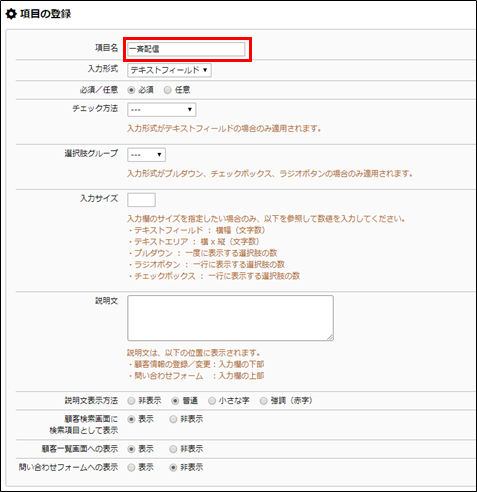The height and width of the screenshot is (492, 477).
Task: Choose 非表示 for 問い合わせフォームへの表示
Action: [x=173, y=468]
